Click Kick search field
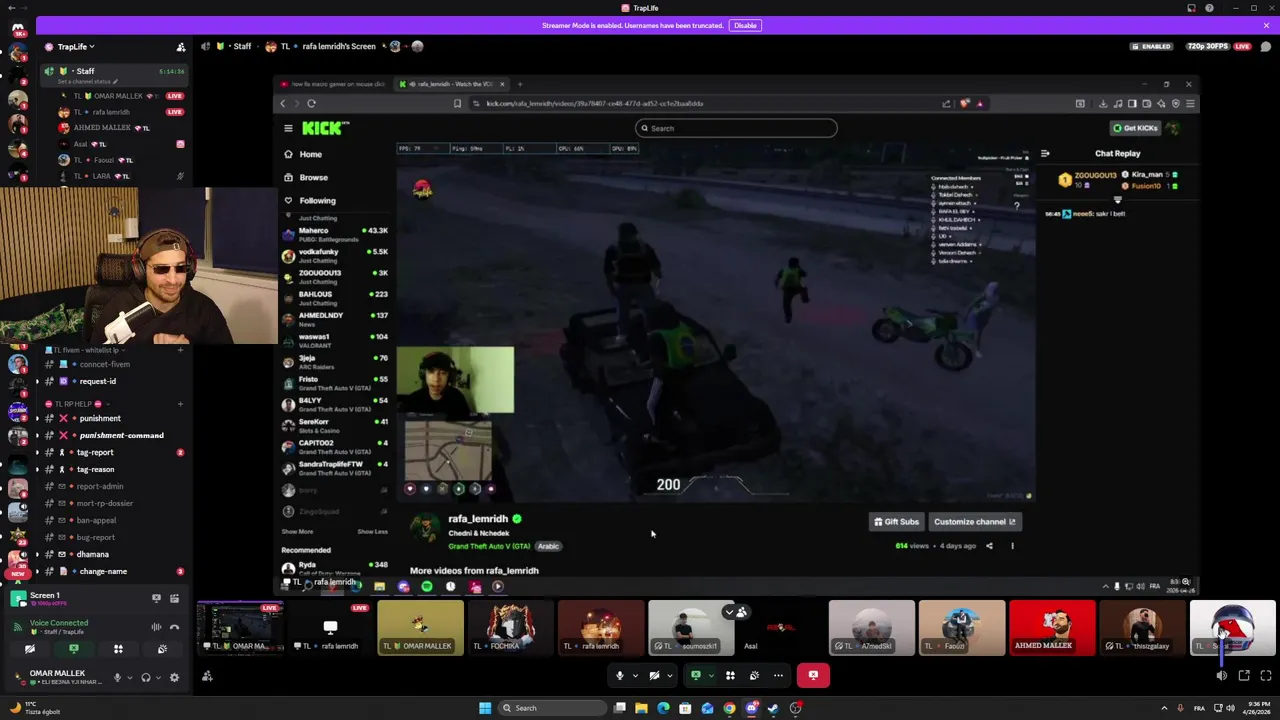 tap(736, 128)
